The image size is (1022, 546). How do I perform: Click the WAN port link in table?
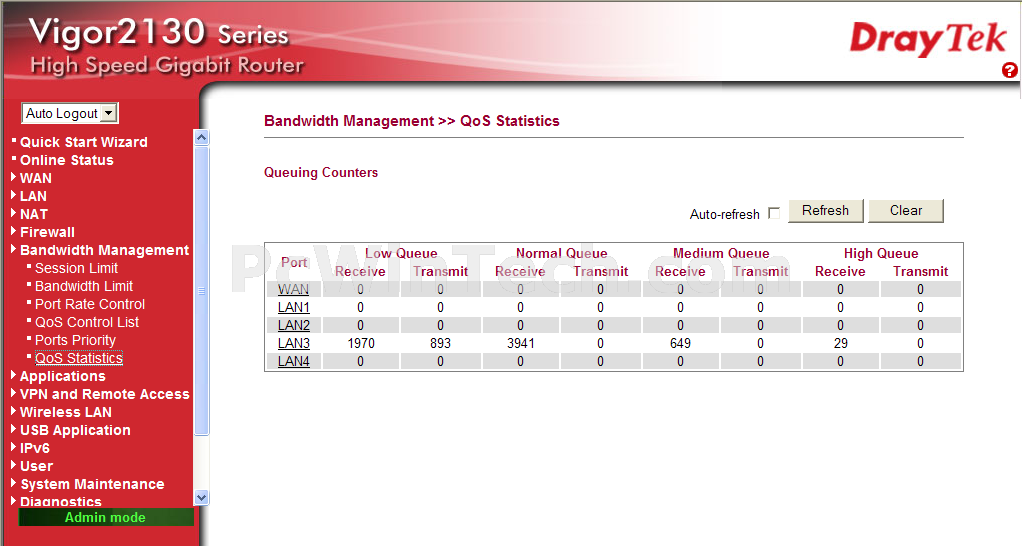pyautogui.click(x=293, y=289)
